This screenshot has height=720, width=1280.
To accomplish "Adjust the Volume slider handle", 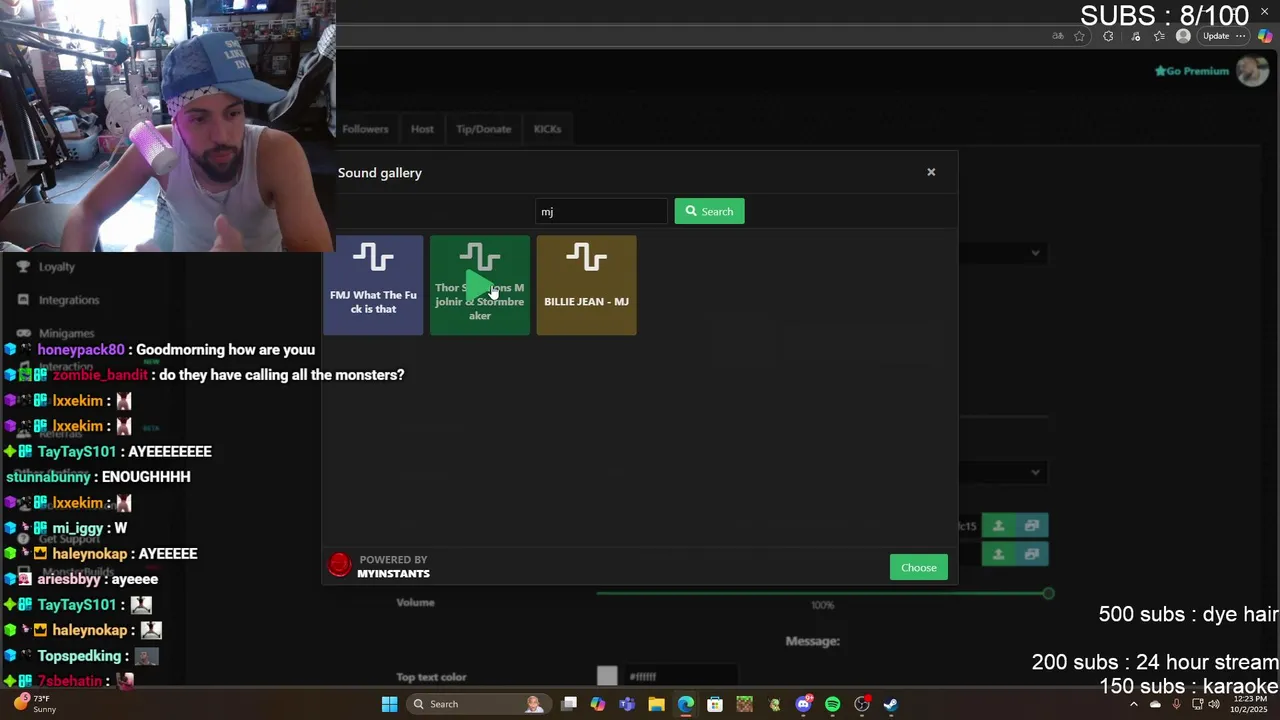I will pos(1047,593).
